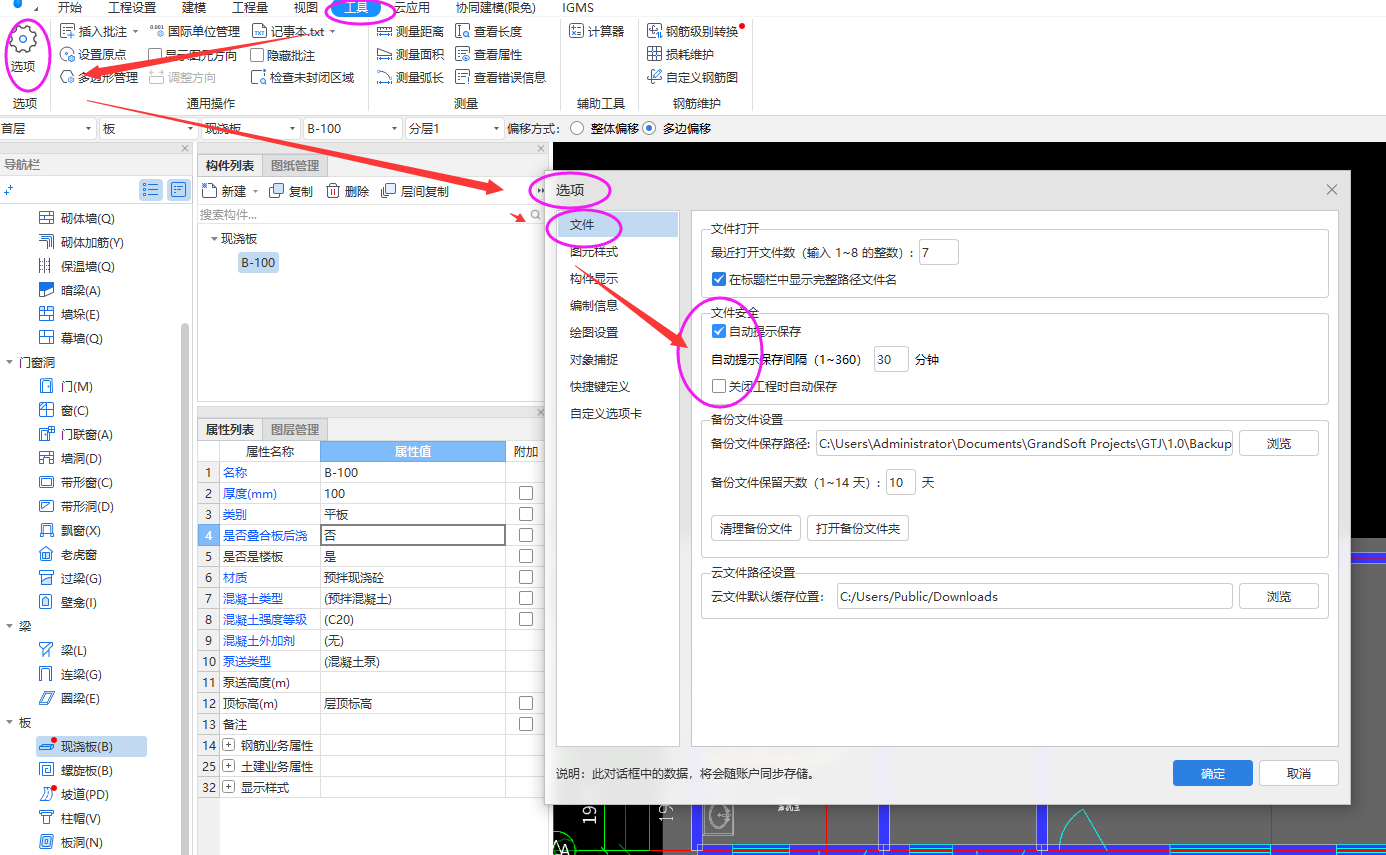Check 附加 box for 顶标高(m) row

coord(526,704)
